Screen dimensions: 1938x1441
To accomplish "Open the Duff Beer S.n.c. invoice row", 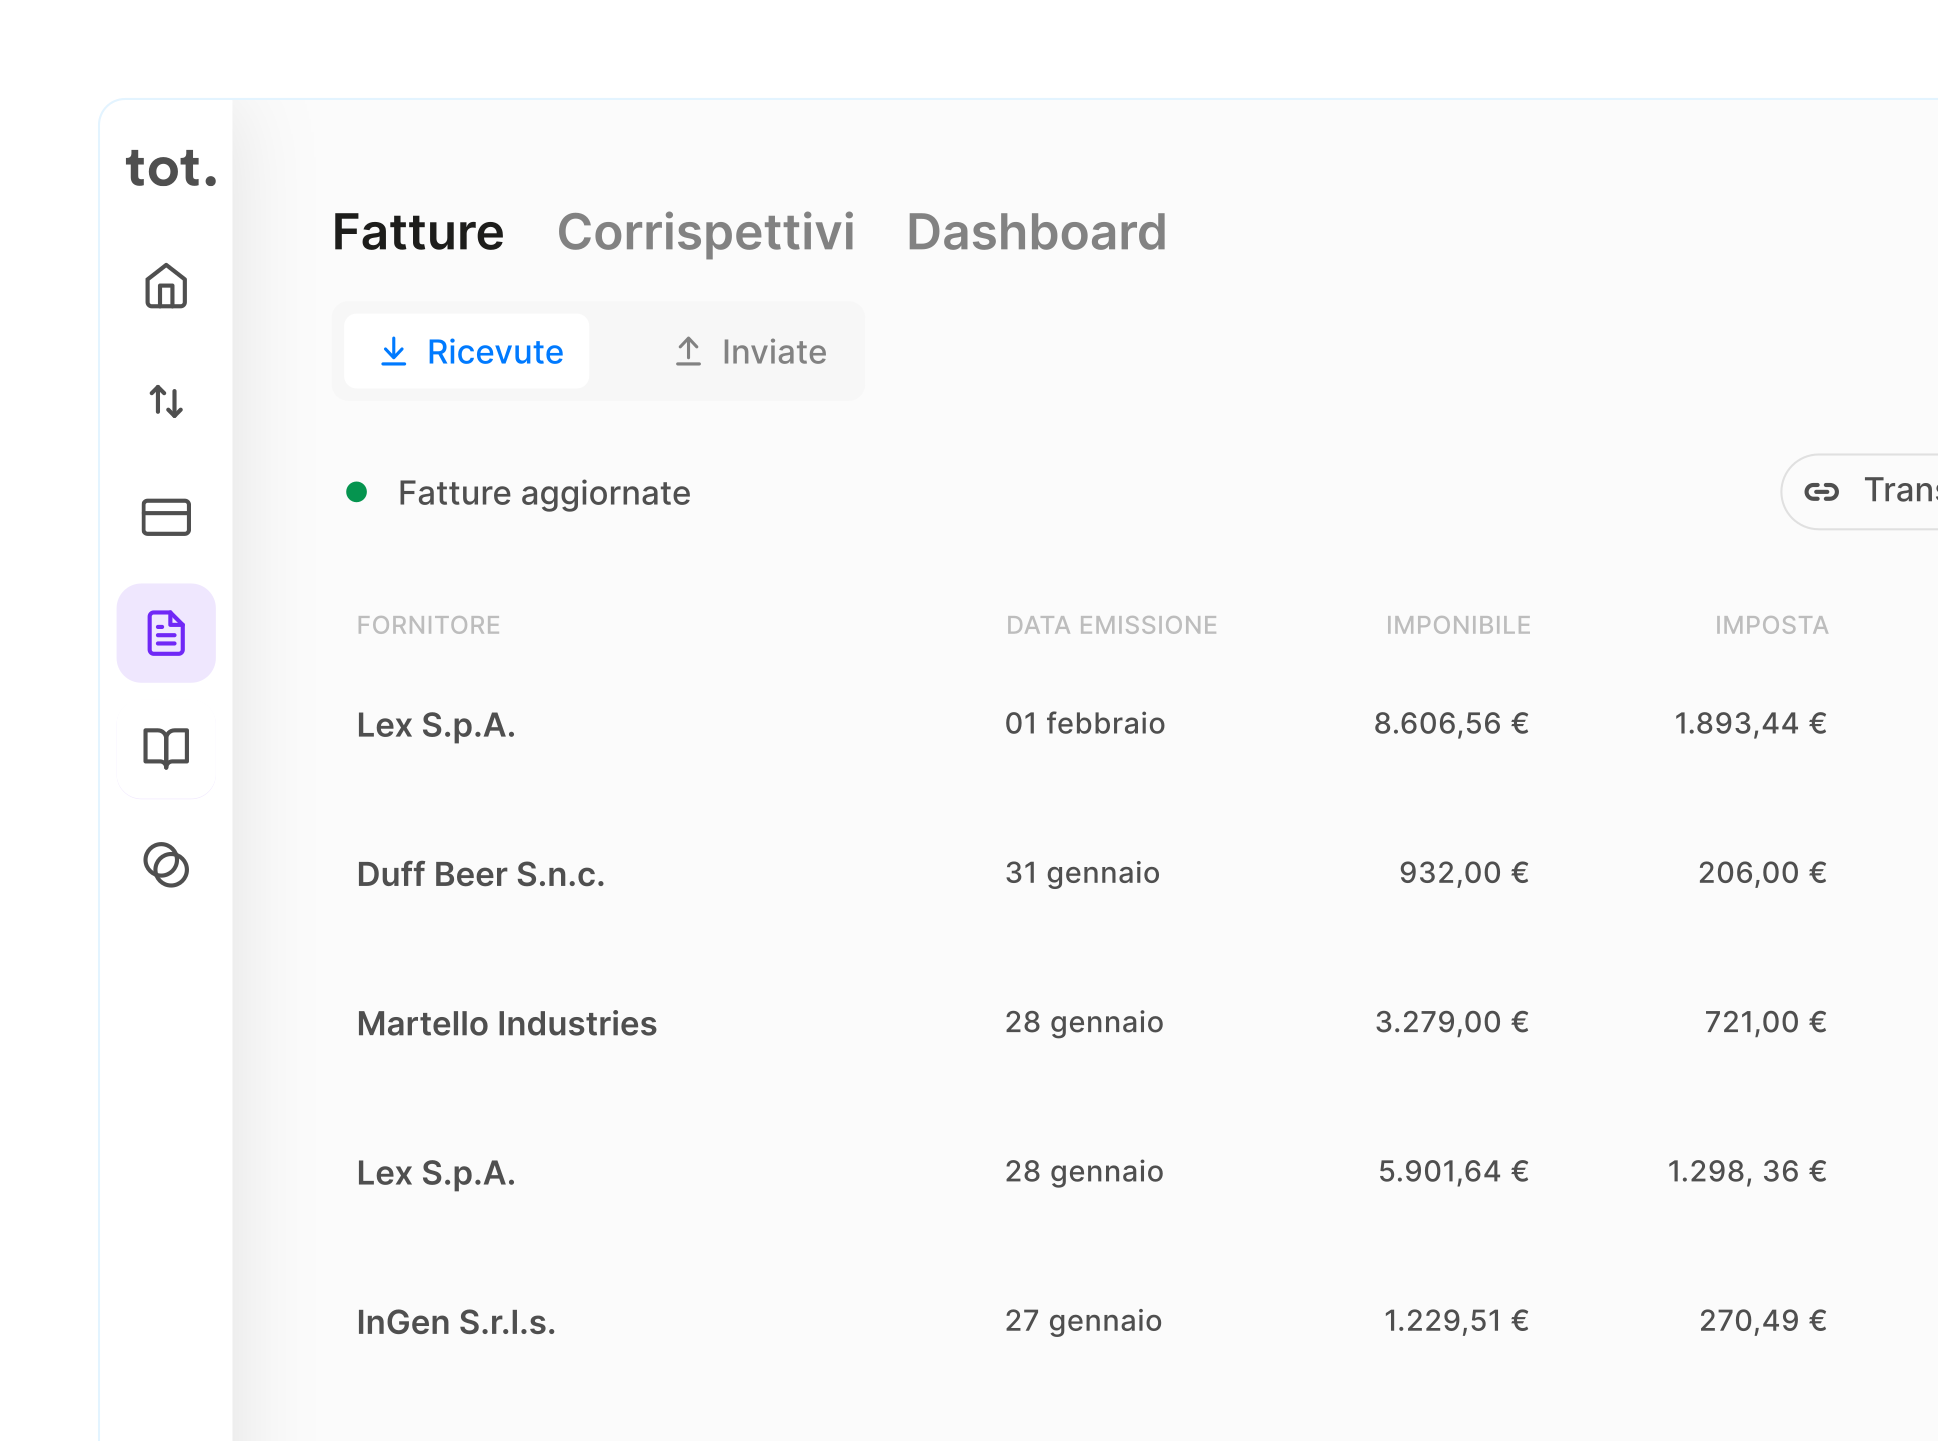I will pyautogui.click(x=481, y=874).
